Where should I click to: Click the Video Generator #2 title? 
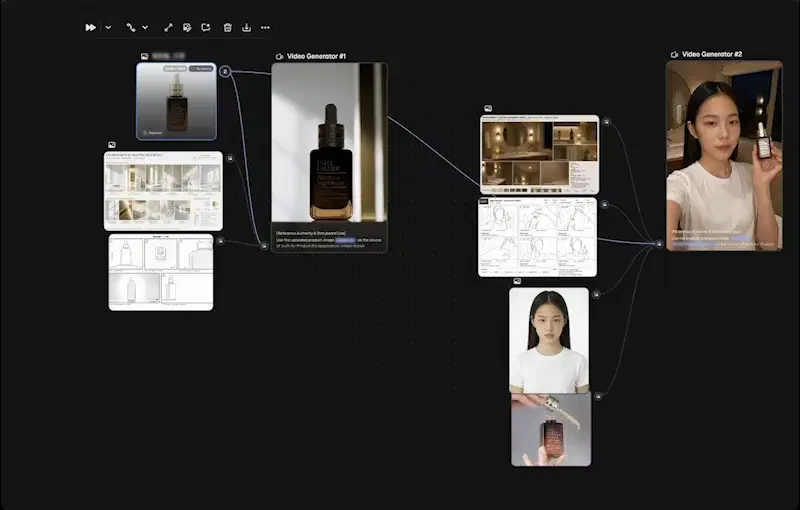tap(712, 54)
